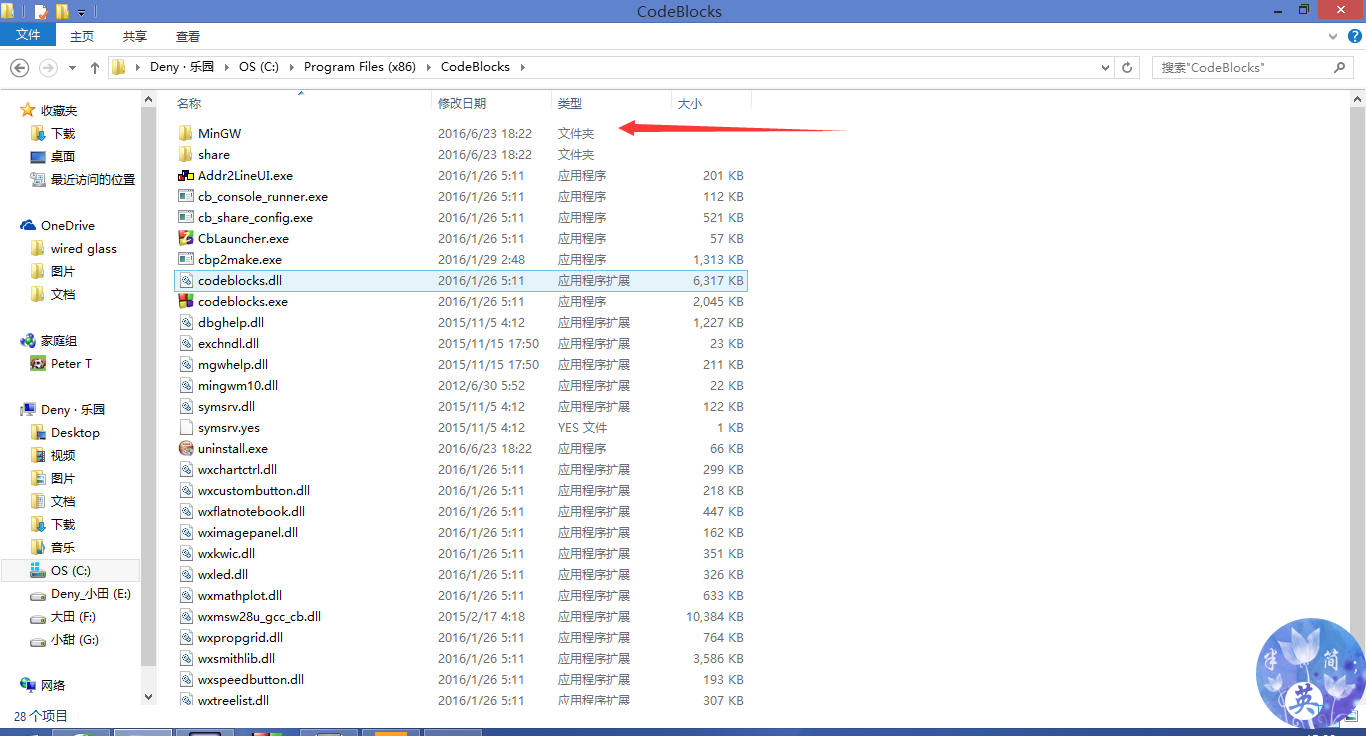Open the Quick Access Toolbar customize dropdown

coord(81,13)
